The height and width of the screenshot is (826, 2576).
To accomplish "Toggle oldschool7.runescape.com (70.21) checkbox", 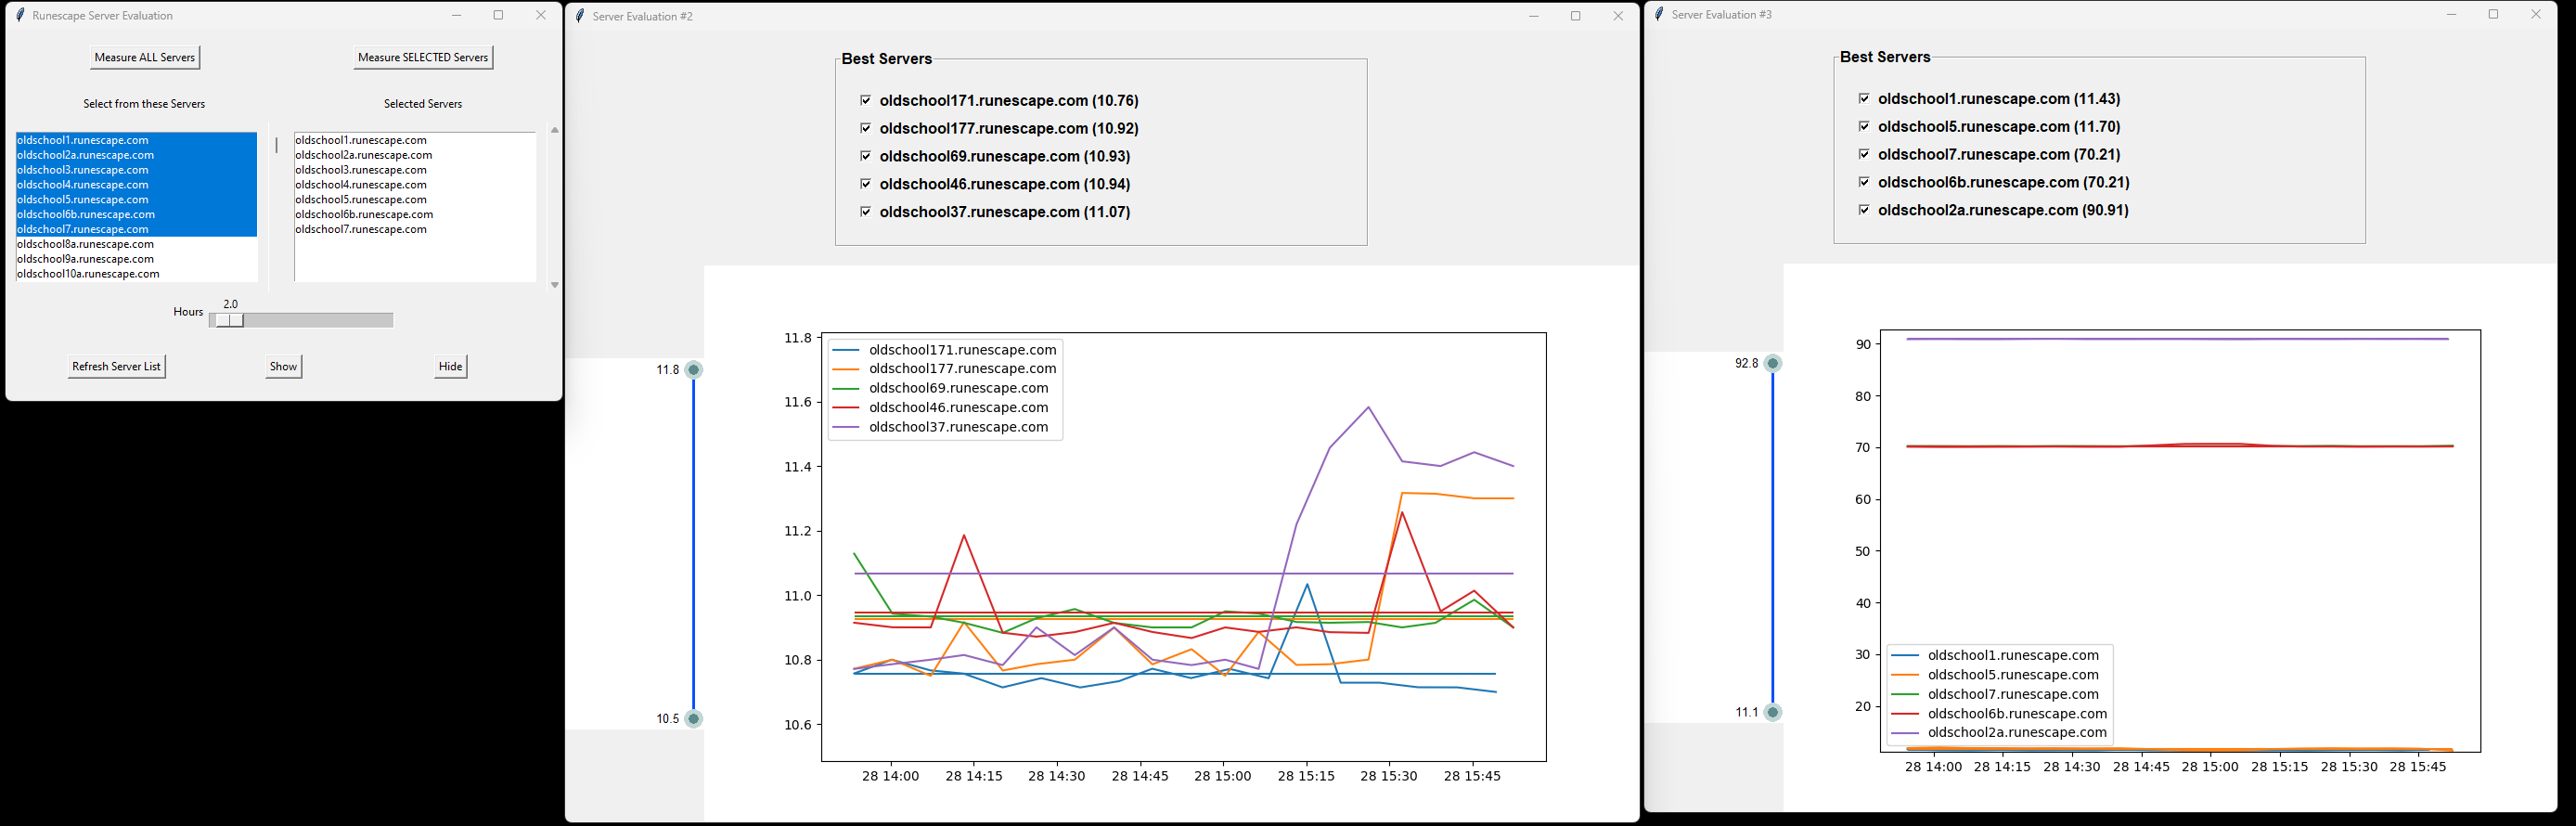I will 1864,154.
